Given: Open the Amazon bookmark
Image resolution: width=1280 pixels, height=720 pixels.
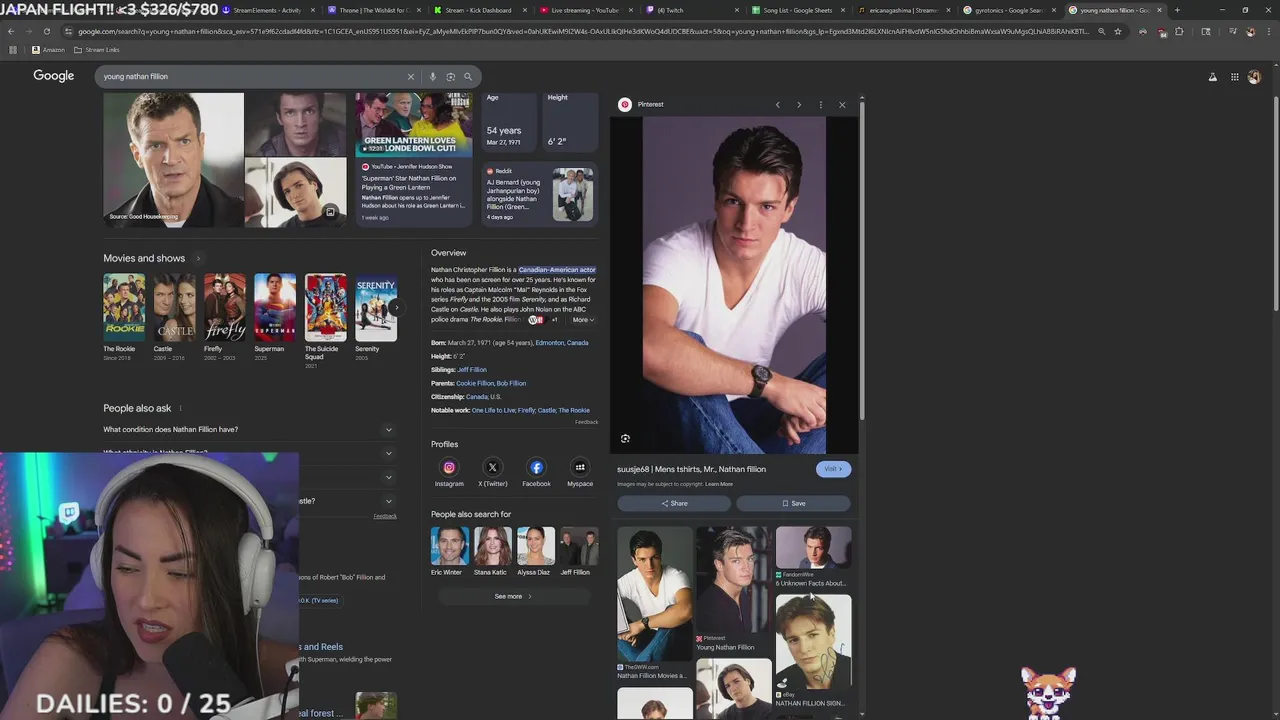Looking at the screenshot, I should [48, 49].
